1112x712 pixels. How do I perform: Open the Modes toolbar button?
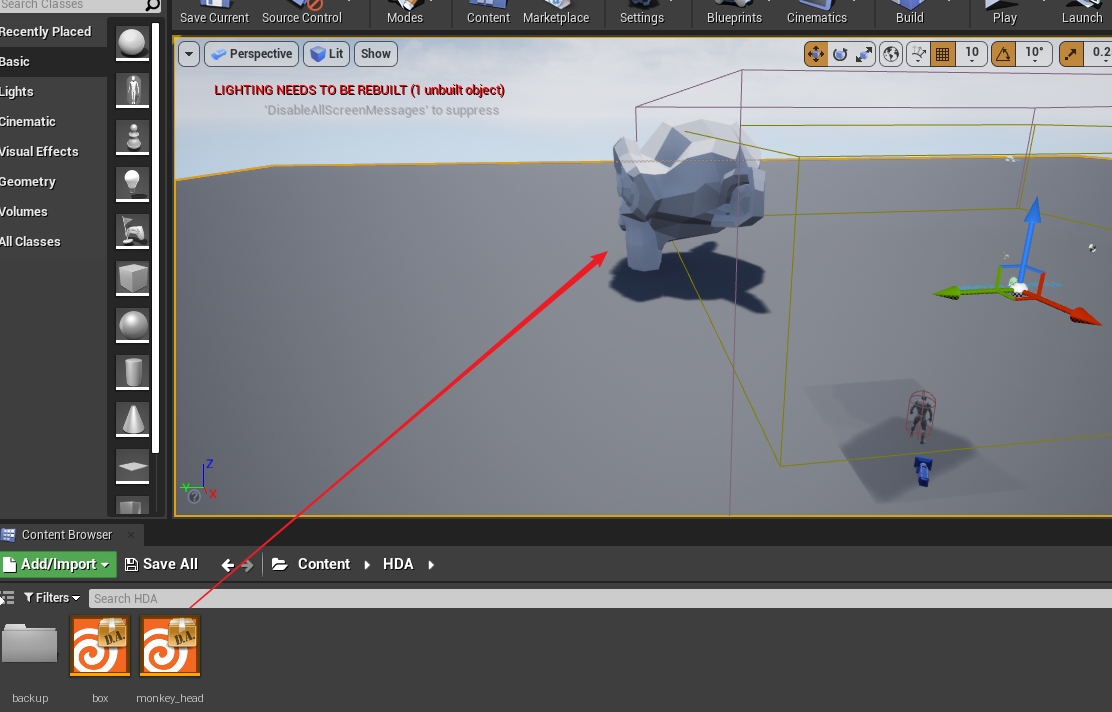(405, 13)
